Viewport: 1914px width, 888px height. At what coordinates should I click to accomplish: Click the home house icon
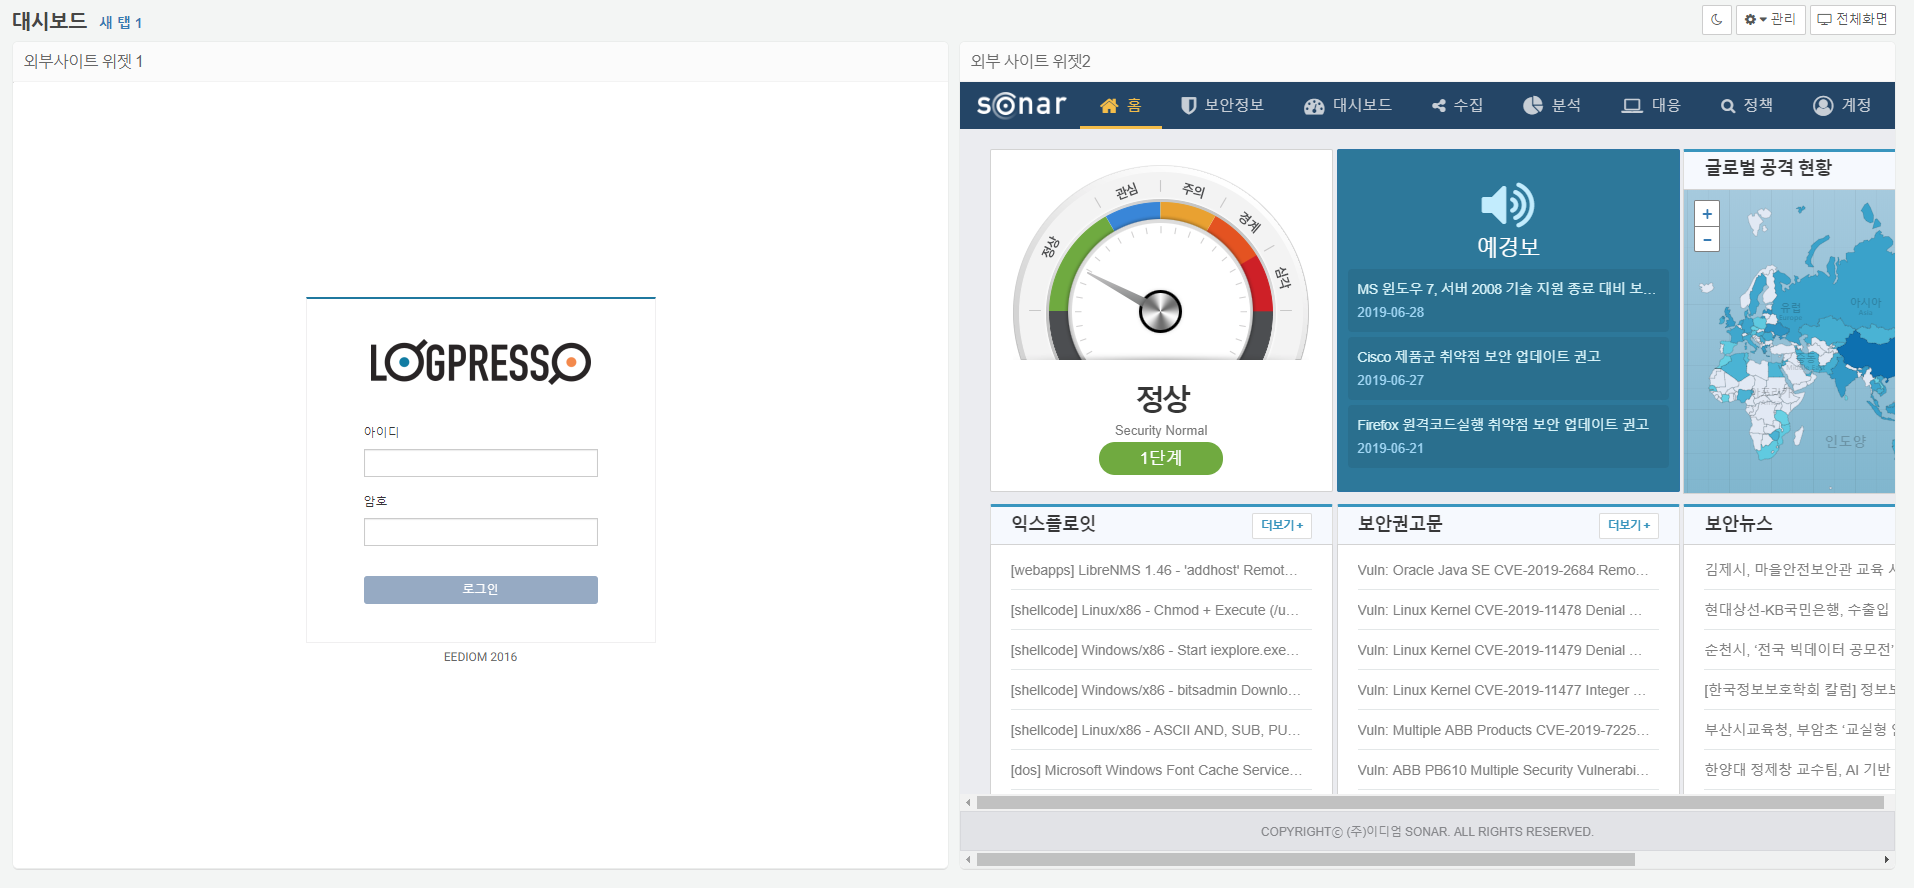(x=1109, y=105)
